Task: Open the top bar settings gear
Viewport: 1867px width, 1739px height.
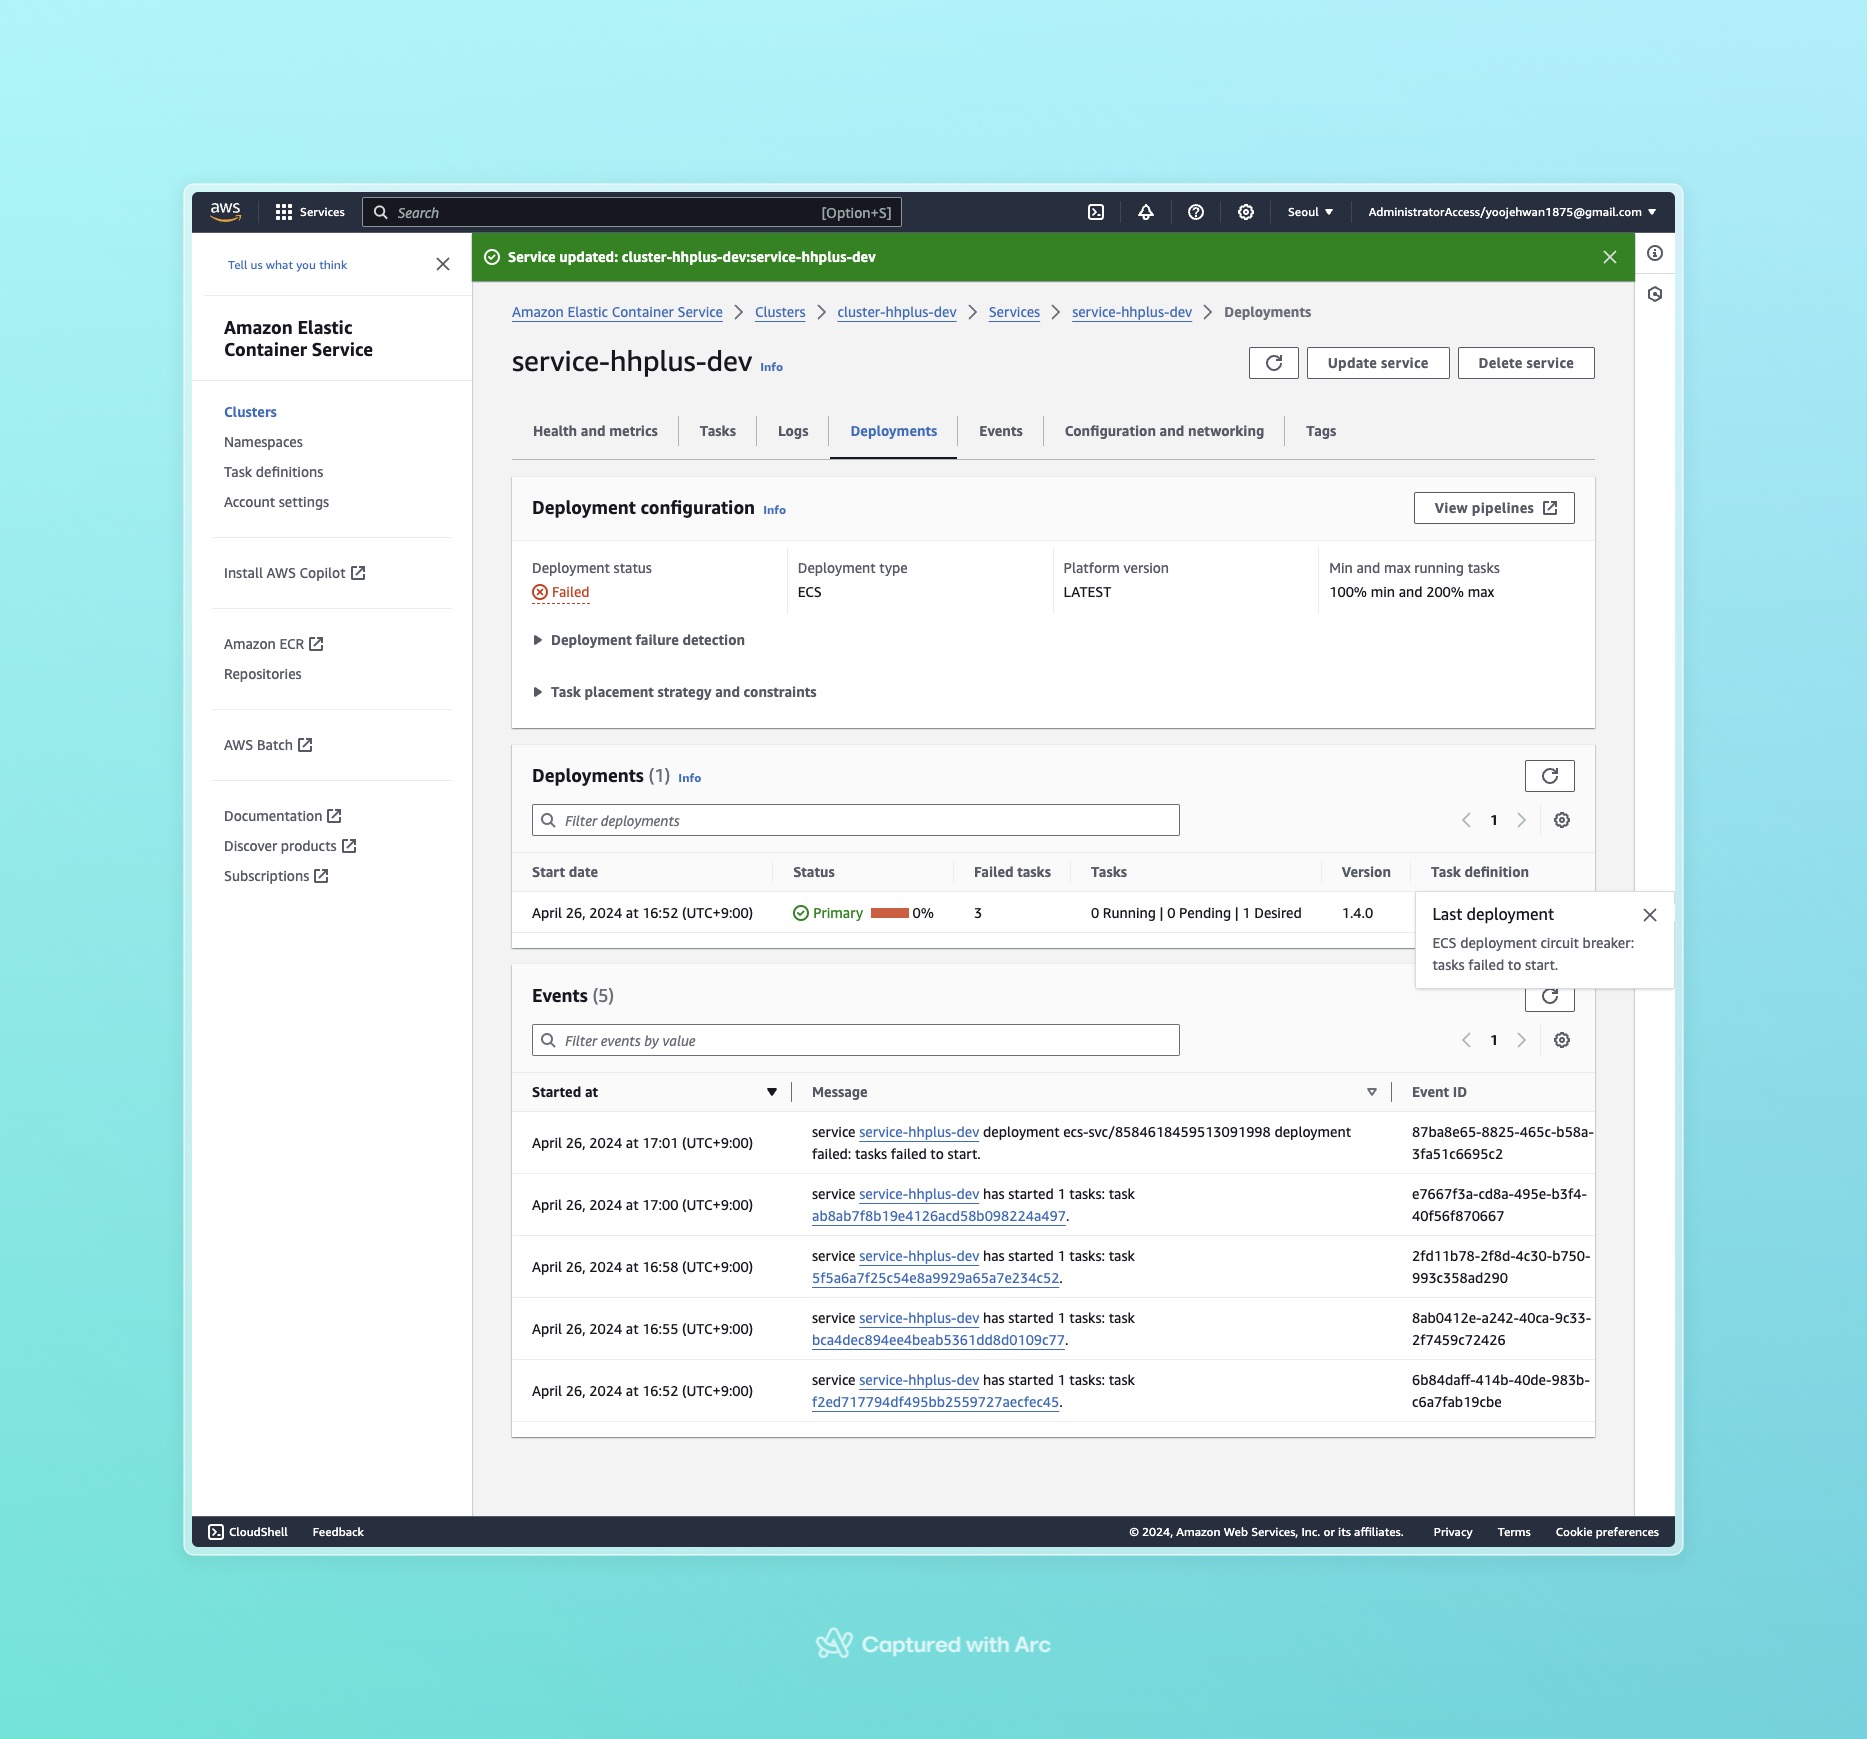Action: [x=1246, y=212]
